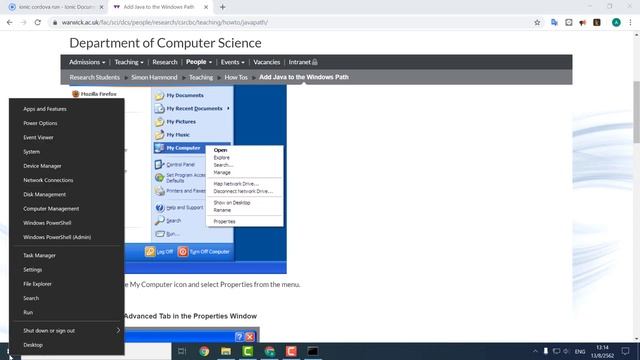Switch to the Ionic cordova run tab
The image size is (640, 360).
coord(56,7)
